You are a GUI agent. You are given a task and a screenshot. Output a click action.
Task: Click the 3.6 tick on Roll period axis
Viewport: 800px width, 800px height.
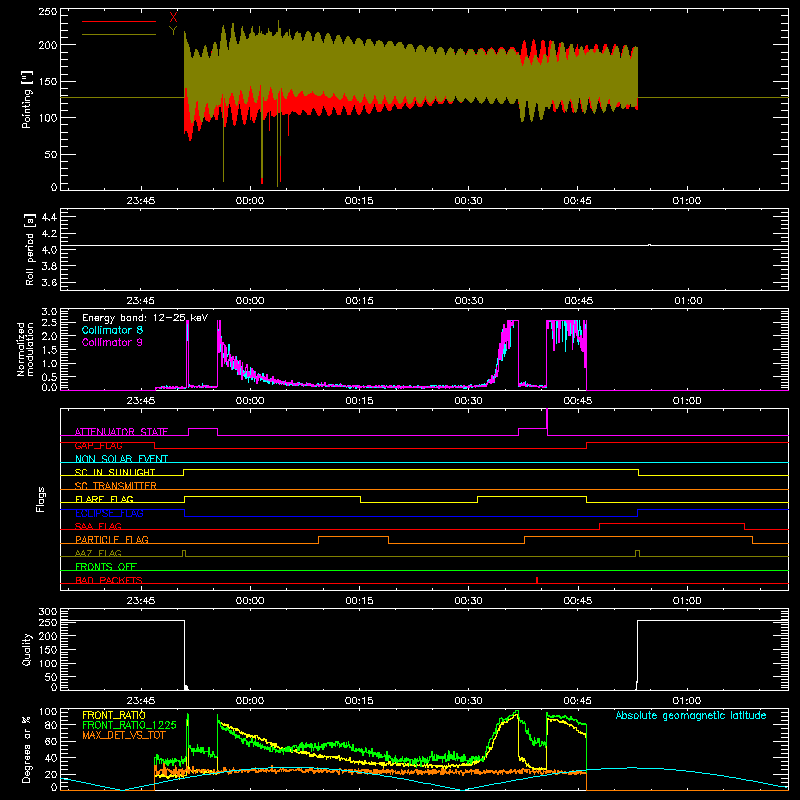click(x=49, y=283)
